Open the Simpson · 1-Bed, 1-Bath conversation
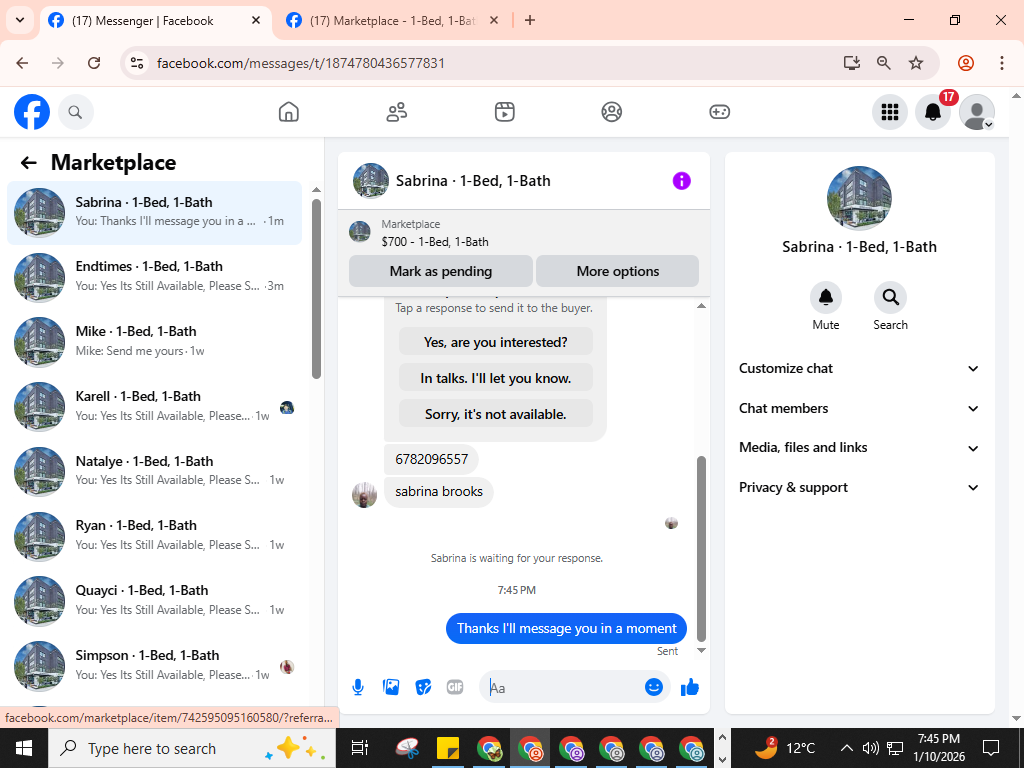This screenshot has height=768, width=1024. [155, 665]
